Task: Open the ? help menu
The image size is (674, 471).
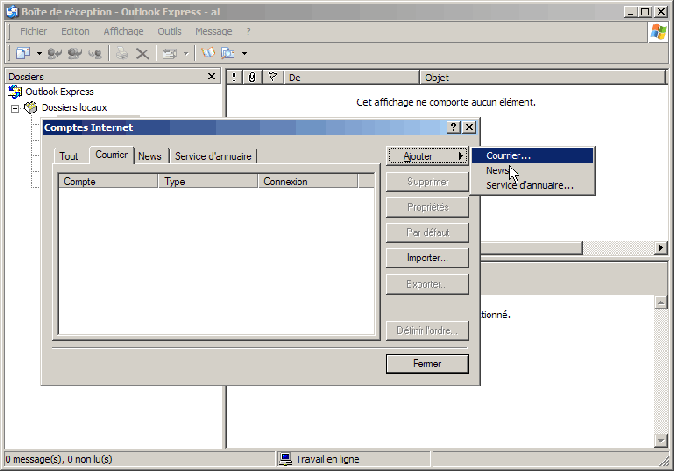Action: coord(248,31)
